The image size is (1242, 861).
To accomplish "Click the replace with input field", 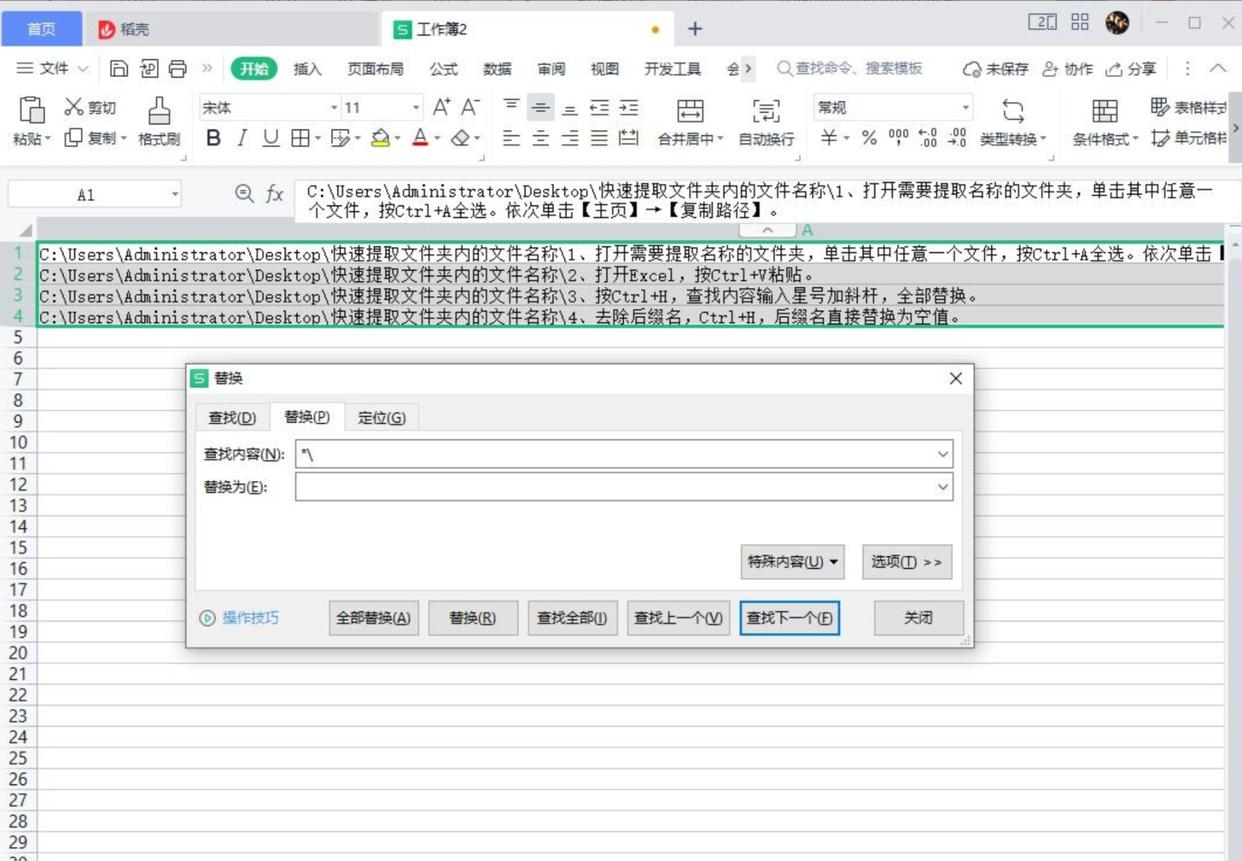I will [614, 487].
